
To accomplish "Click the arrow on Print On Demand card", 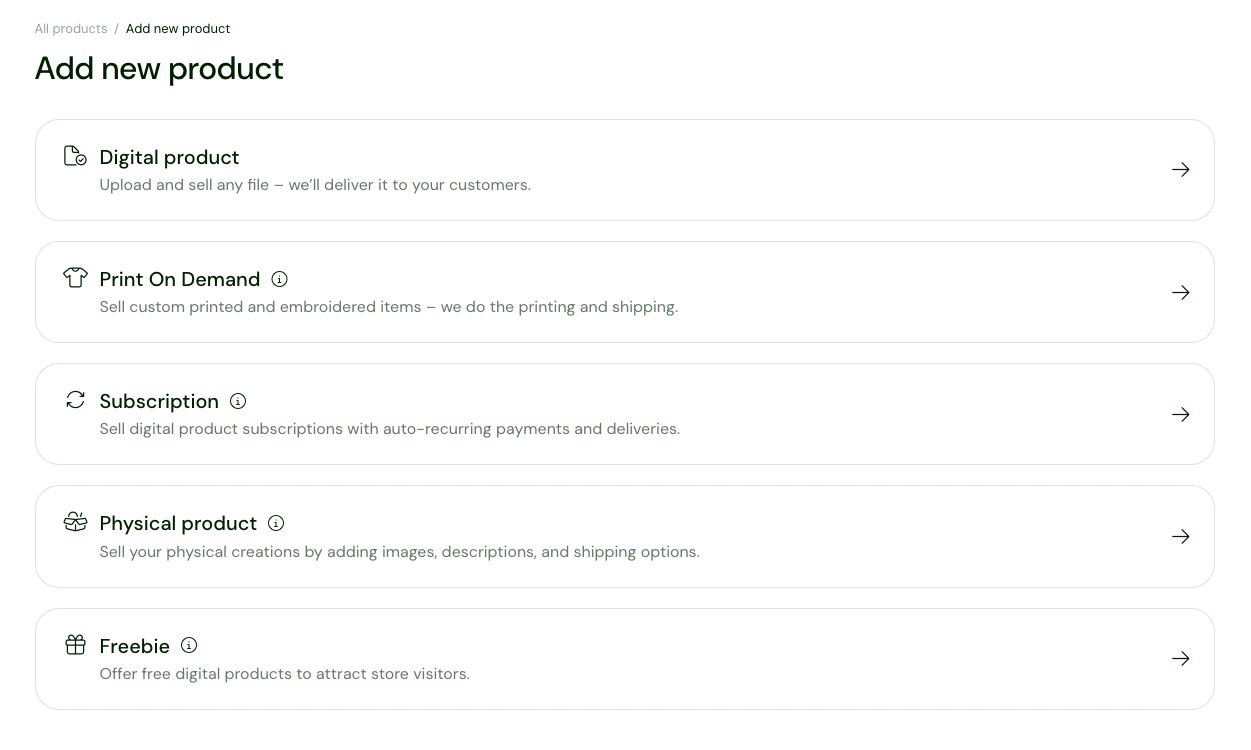I will click(x=1181, y=292).
